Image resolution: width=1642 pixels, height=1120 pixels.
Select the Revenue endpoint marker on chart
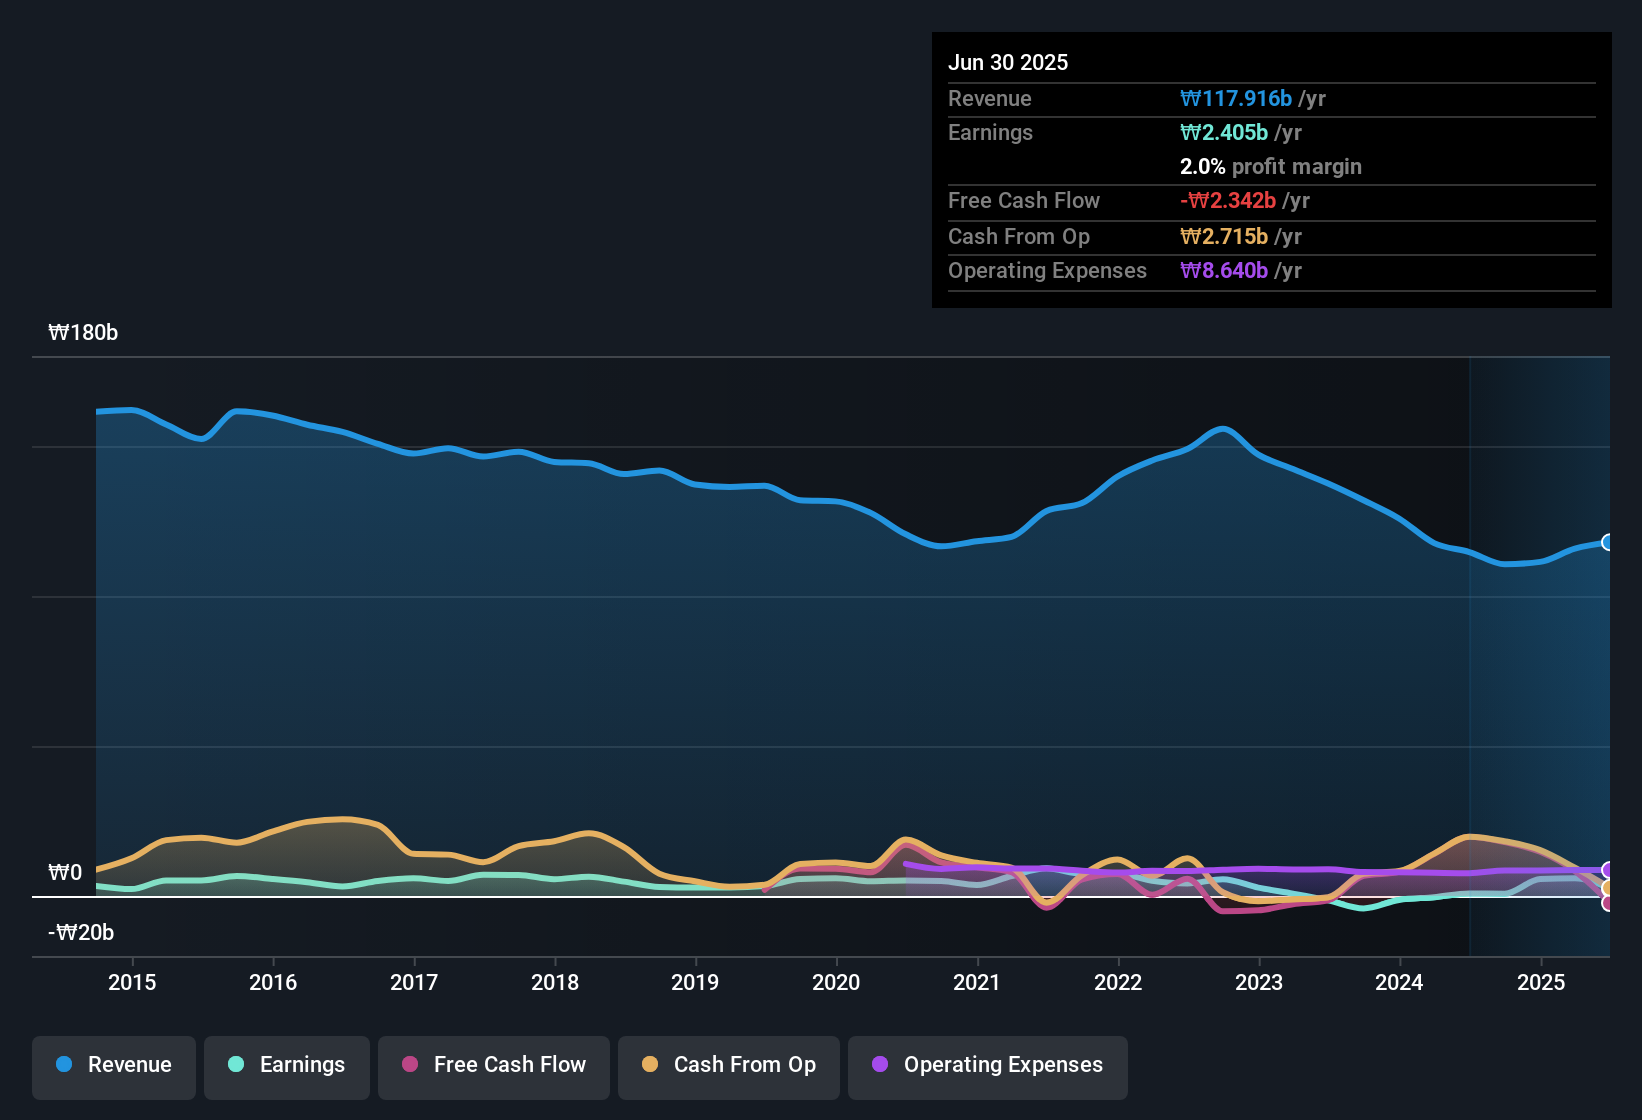pos(1608,542)
